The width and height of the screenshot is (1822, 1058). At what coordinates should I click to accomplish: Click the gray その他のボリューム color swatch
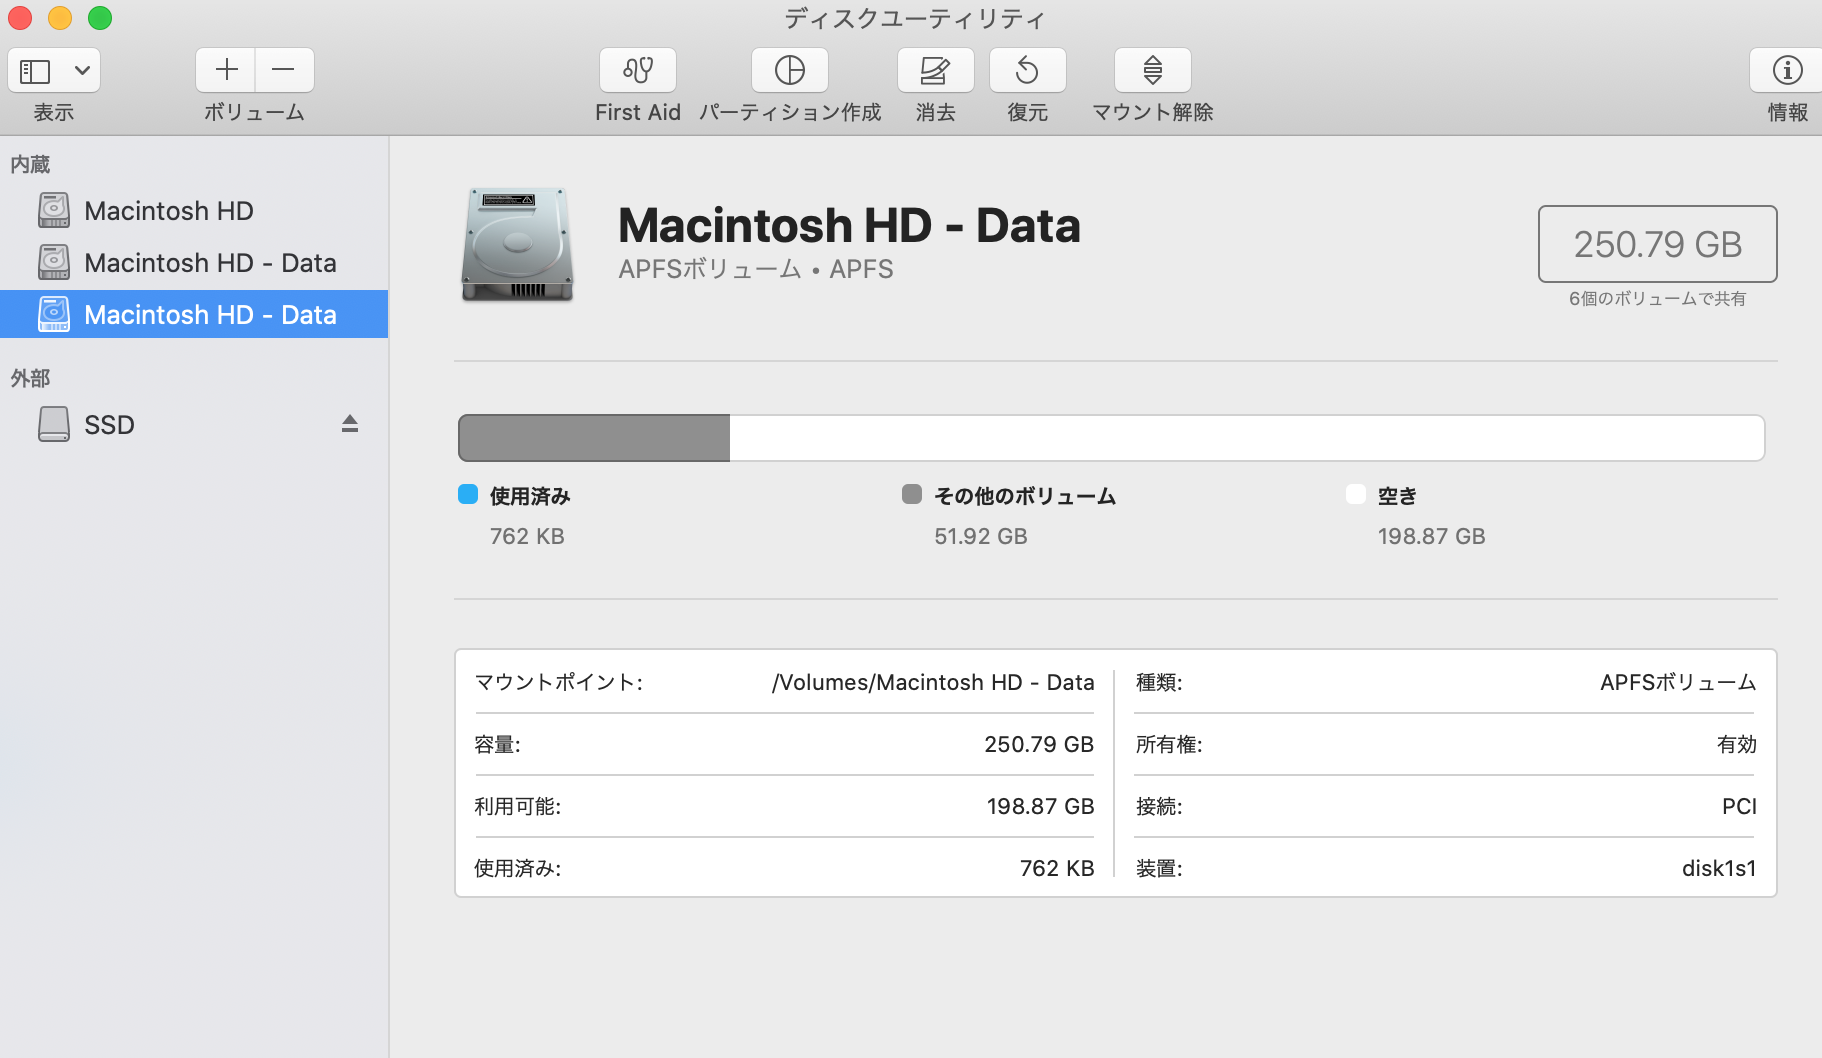[912, 494]
